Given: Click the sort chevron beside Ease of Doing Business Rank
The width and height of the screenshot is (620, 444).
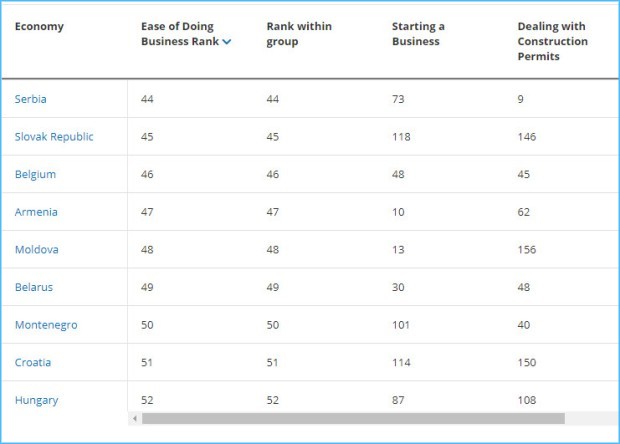Looking at the screenshot, I should 227,42.
